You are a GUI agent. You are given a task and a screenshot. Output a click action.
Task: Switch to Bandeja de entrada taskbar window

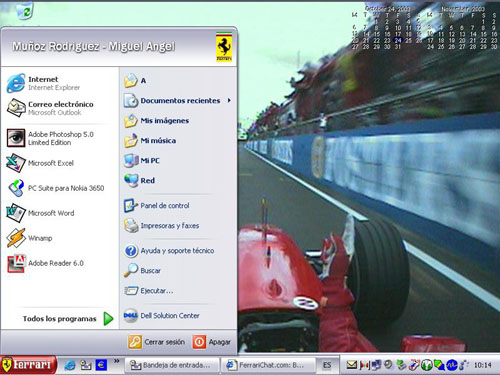pos(172,365)
